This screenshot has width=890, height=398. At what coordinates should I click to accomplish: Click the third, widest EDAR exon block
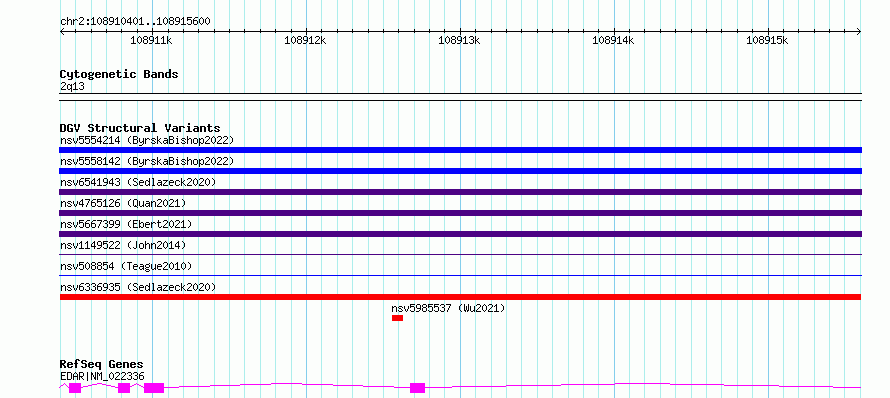(x=154, y=388)
